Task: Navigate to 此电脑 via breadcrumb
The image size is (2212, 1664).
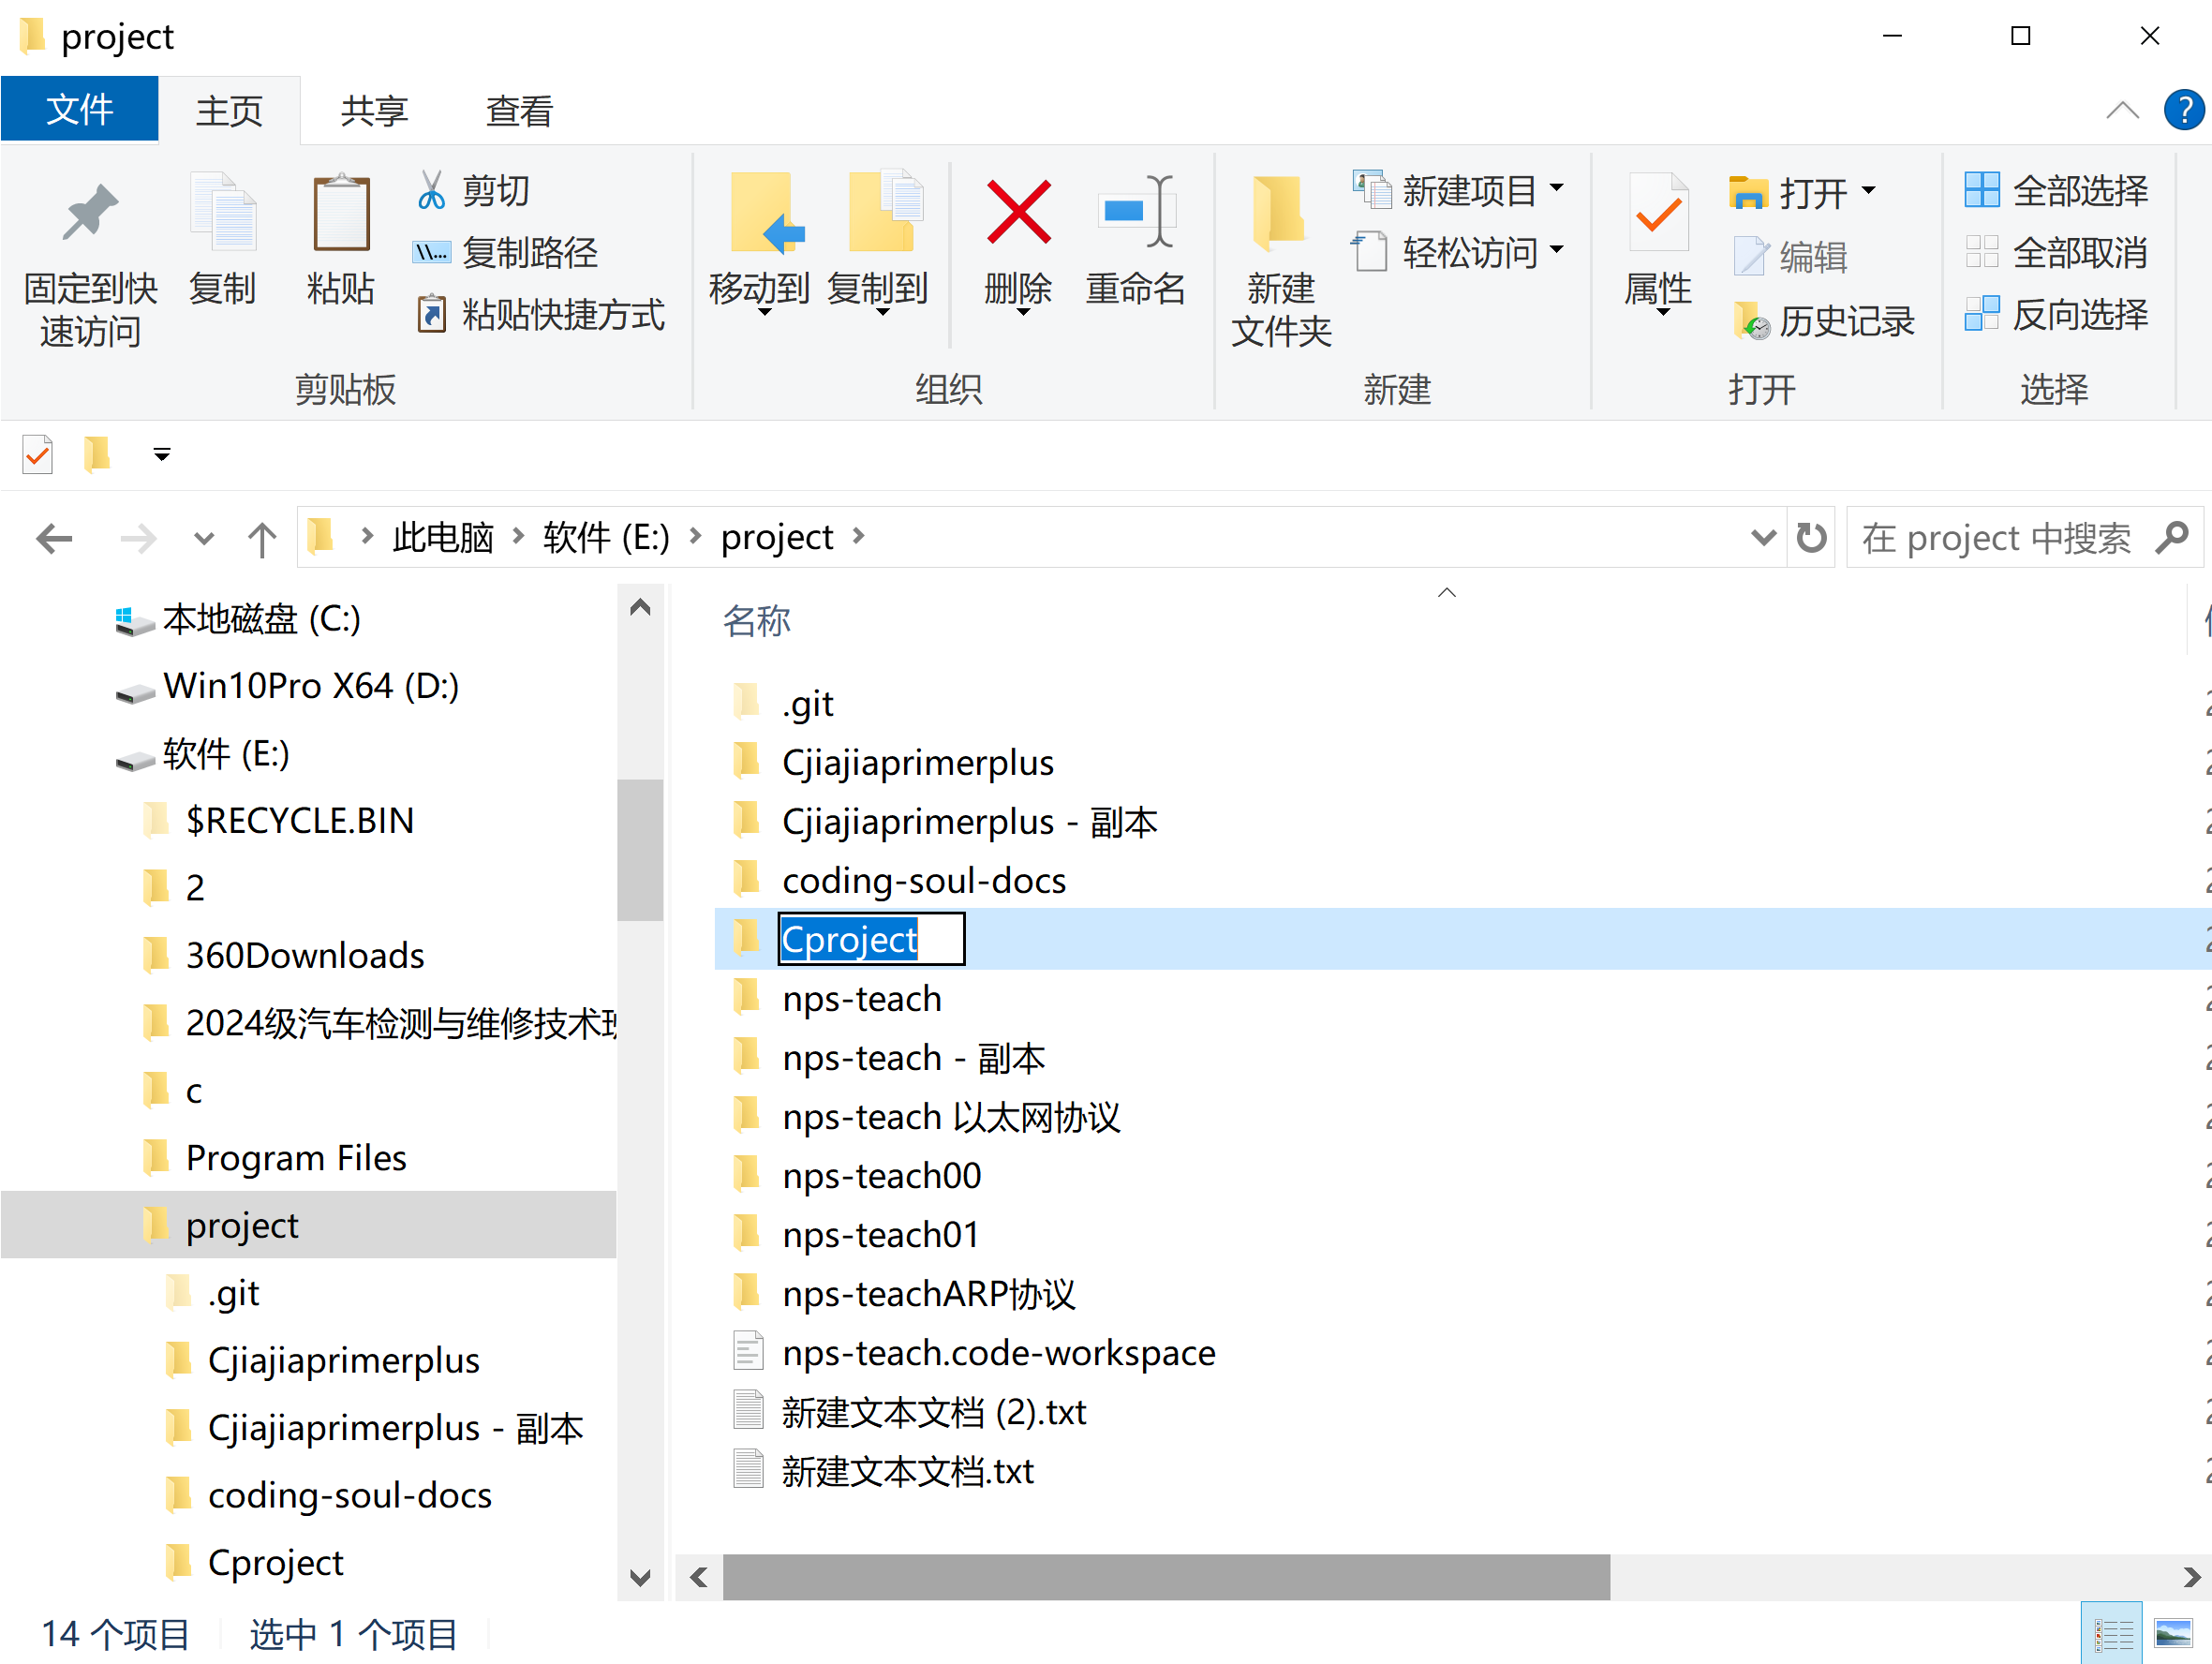Action: click(x=443, y=537)
